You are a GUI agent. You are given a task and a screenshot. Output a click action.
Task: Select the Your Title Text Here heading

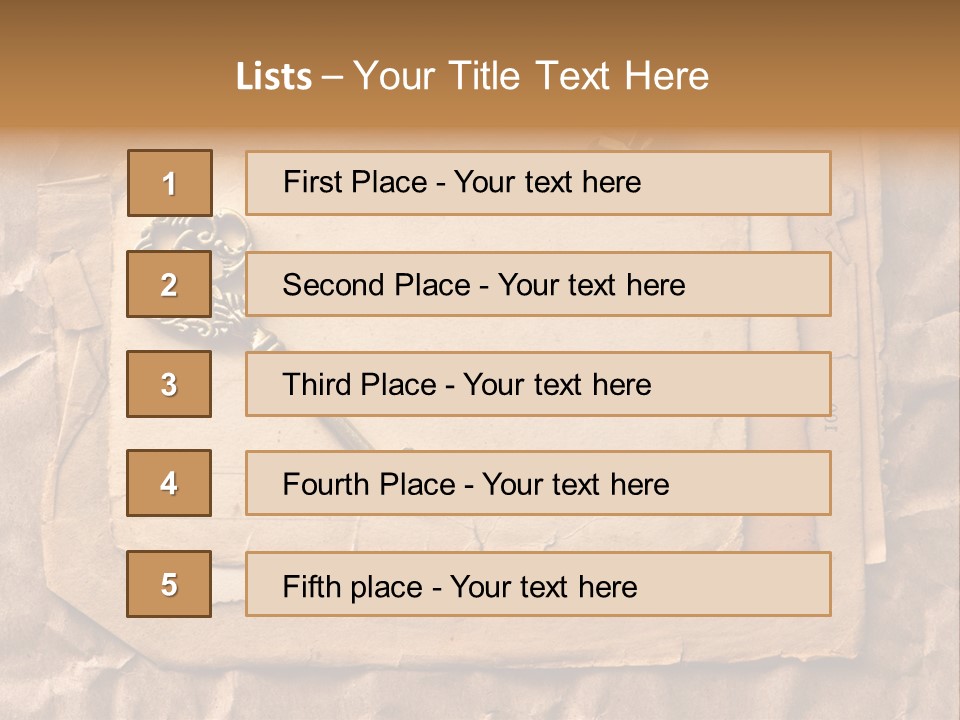(x=531, y=77)
